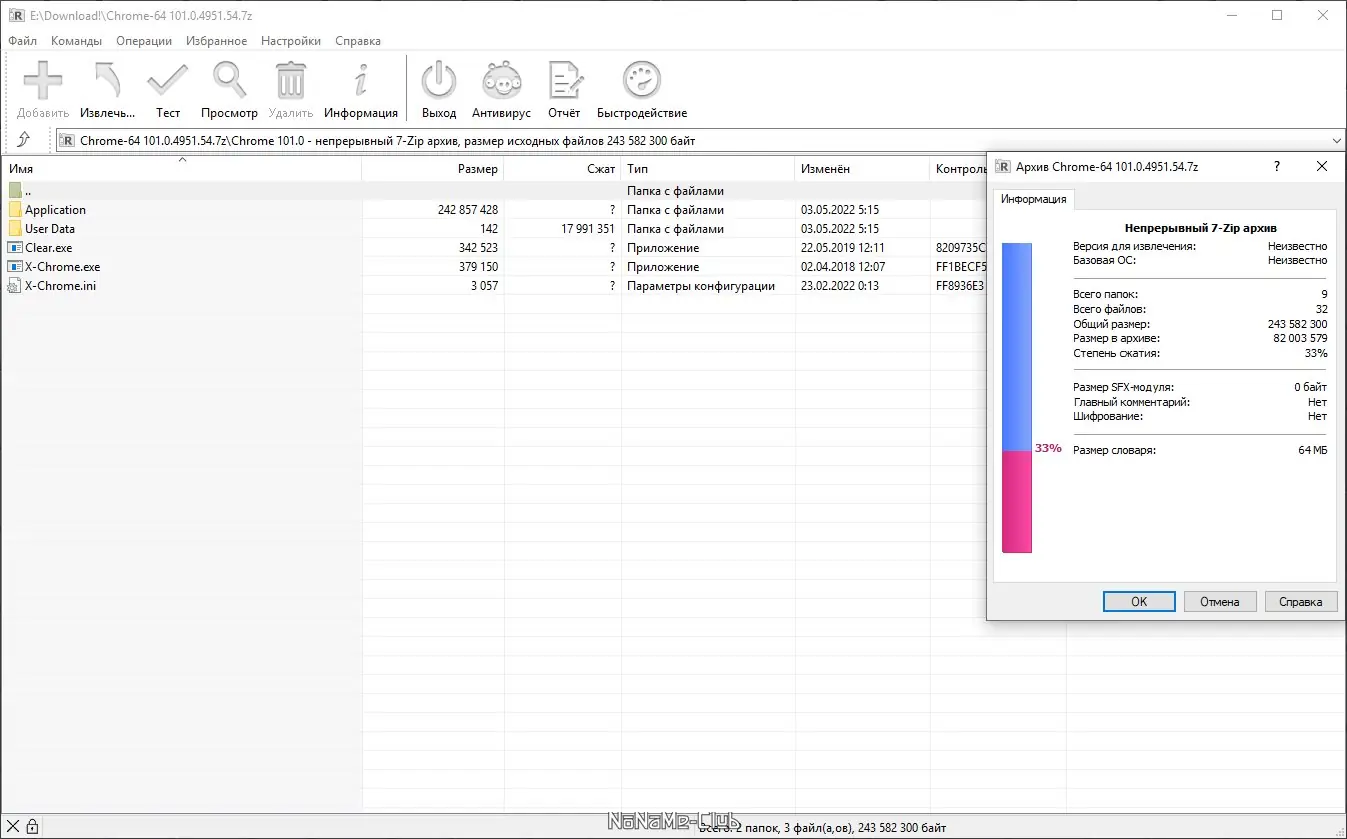The height and width of the screenshot is (839, 1347).
Task: Click the size value 379 150
Action: (x=478, y=267)
